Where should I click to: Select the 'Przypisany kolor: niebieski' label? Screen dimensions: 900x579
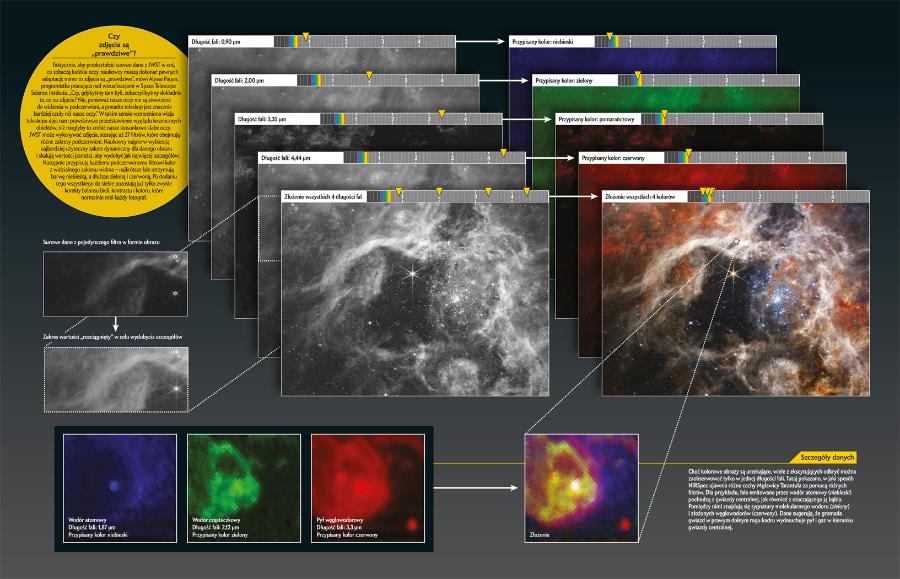(x=541, y=42)
